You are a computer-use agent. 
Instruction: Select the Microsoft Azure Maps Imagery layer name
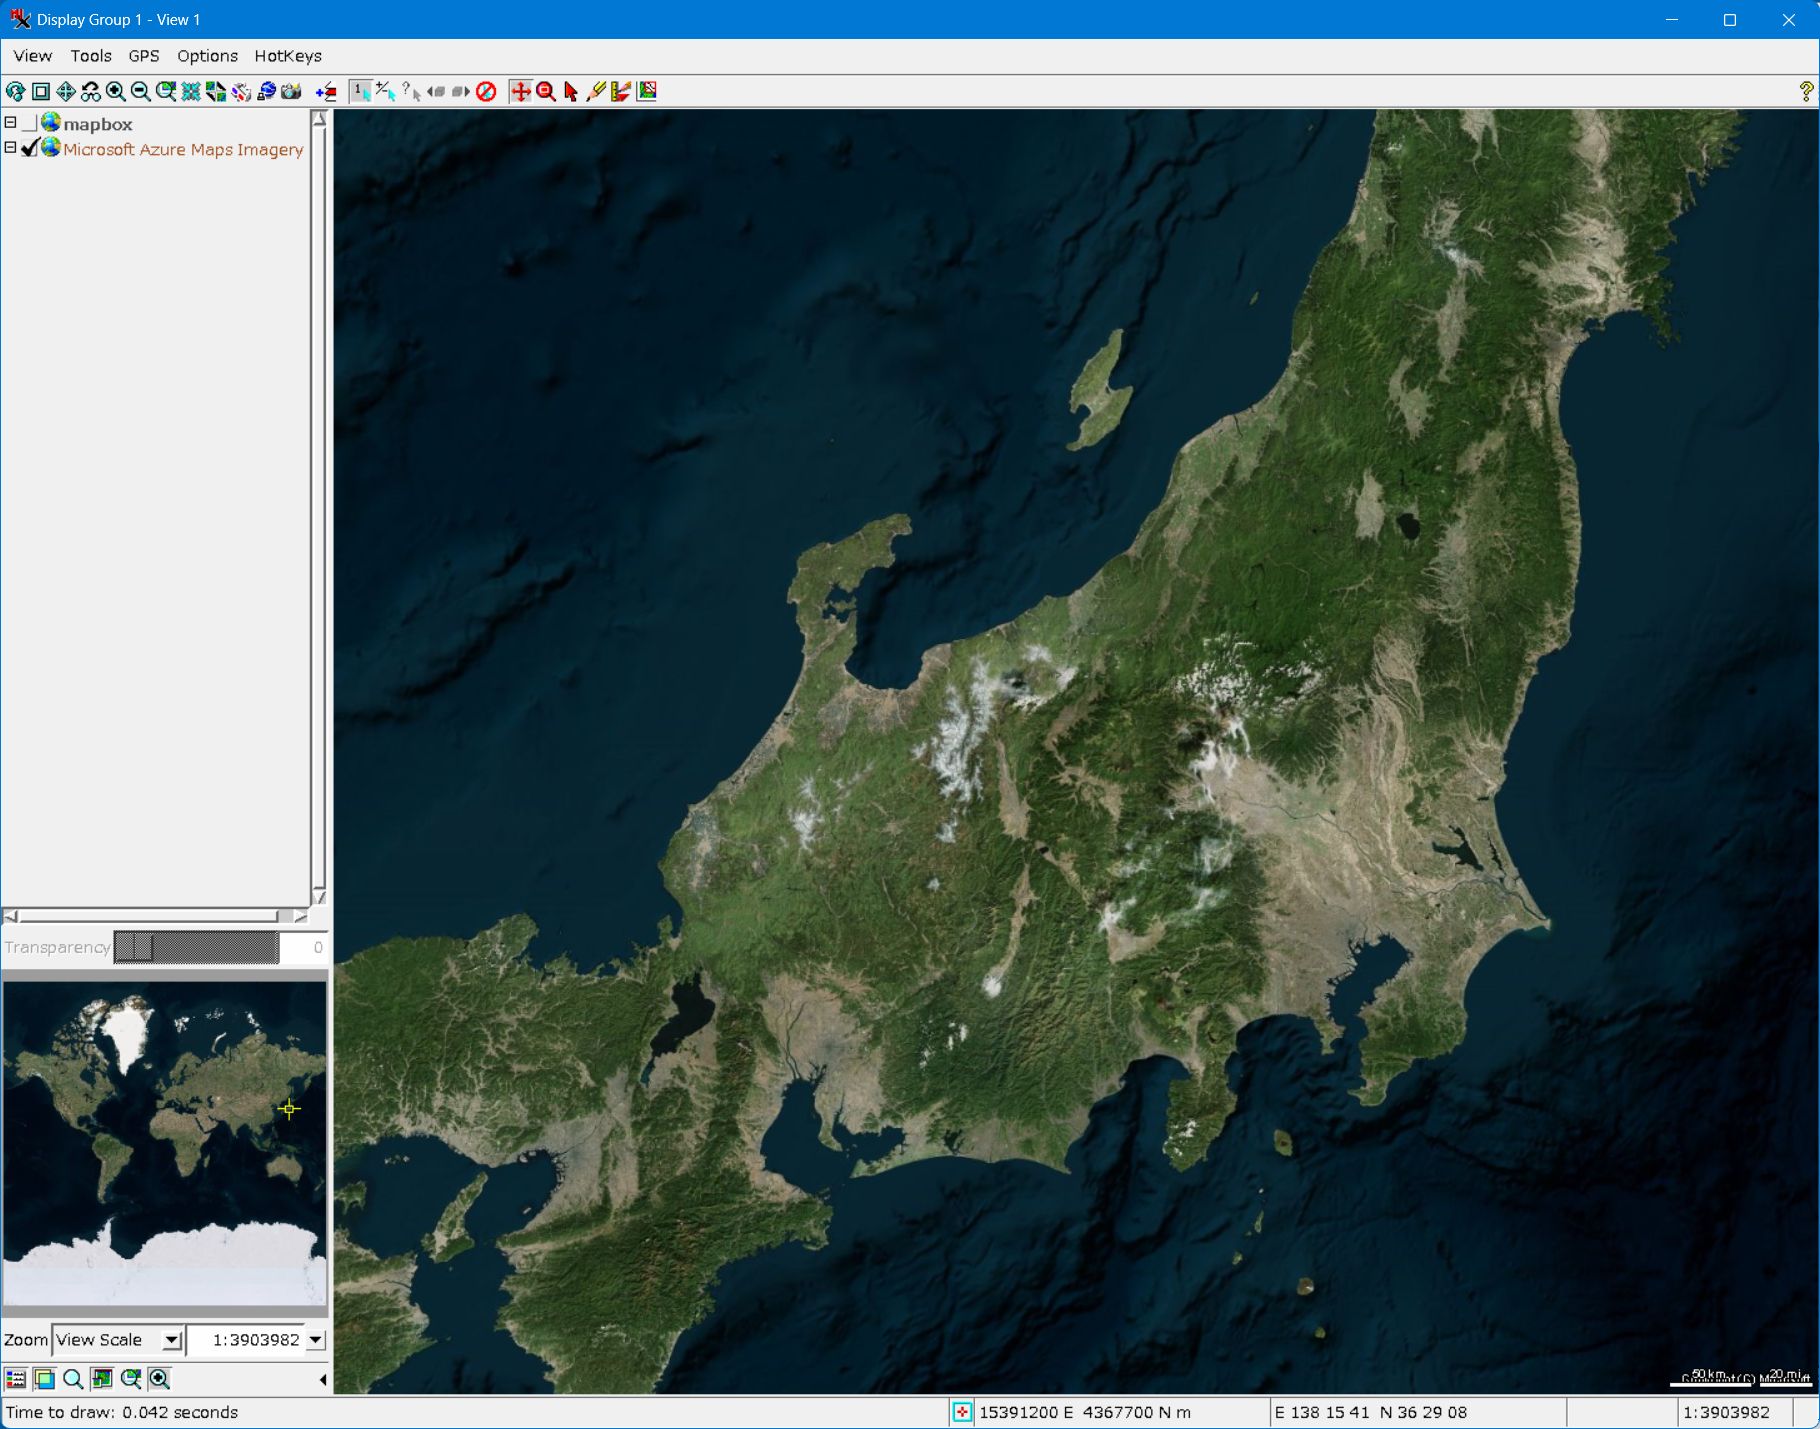(x=183, y=150)
